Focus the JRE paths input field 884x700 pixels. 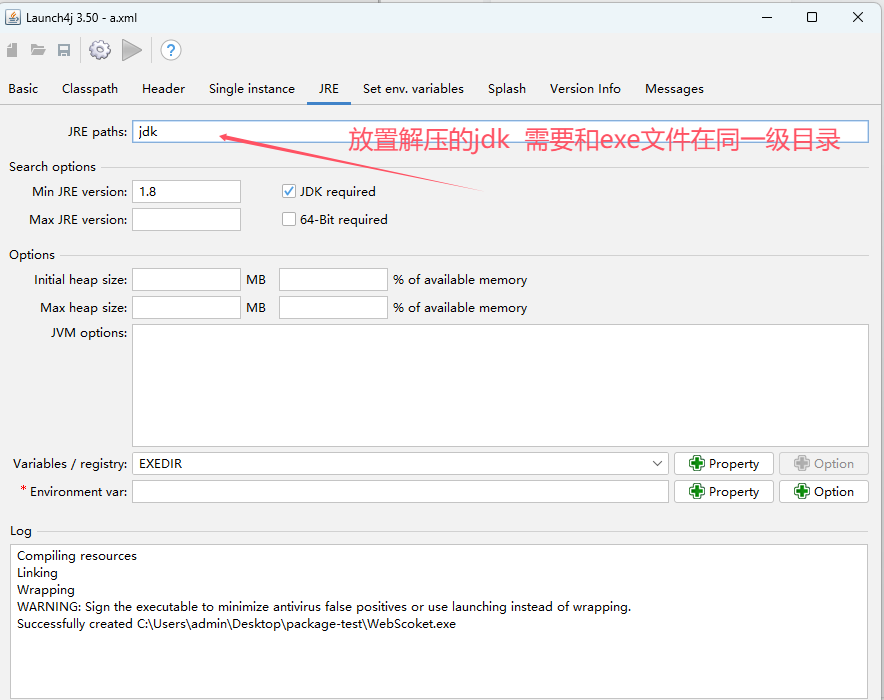tap(500, 131)
